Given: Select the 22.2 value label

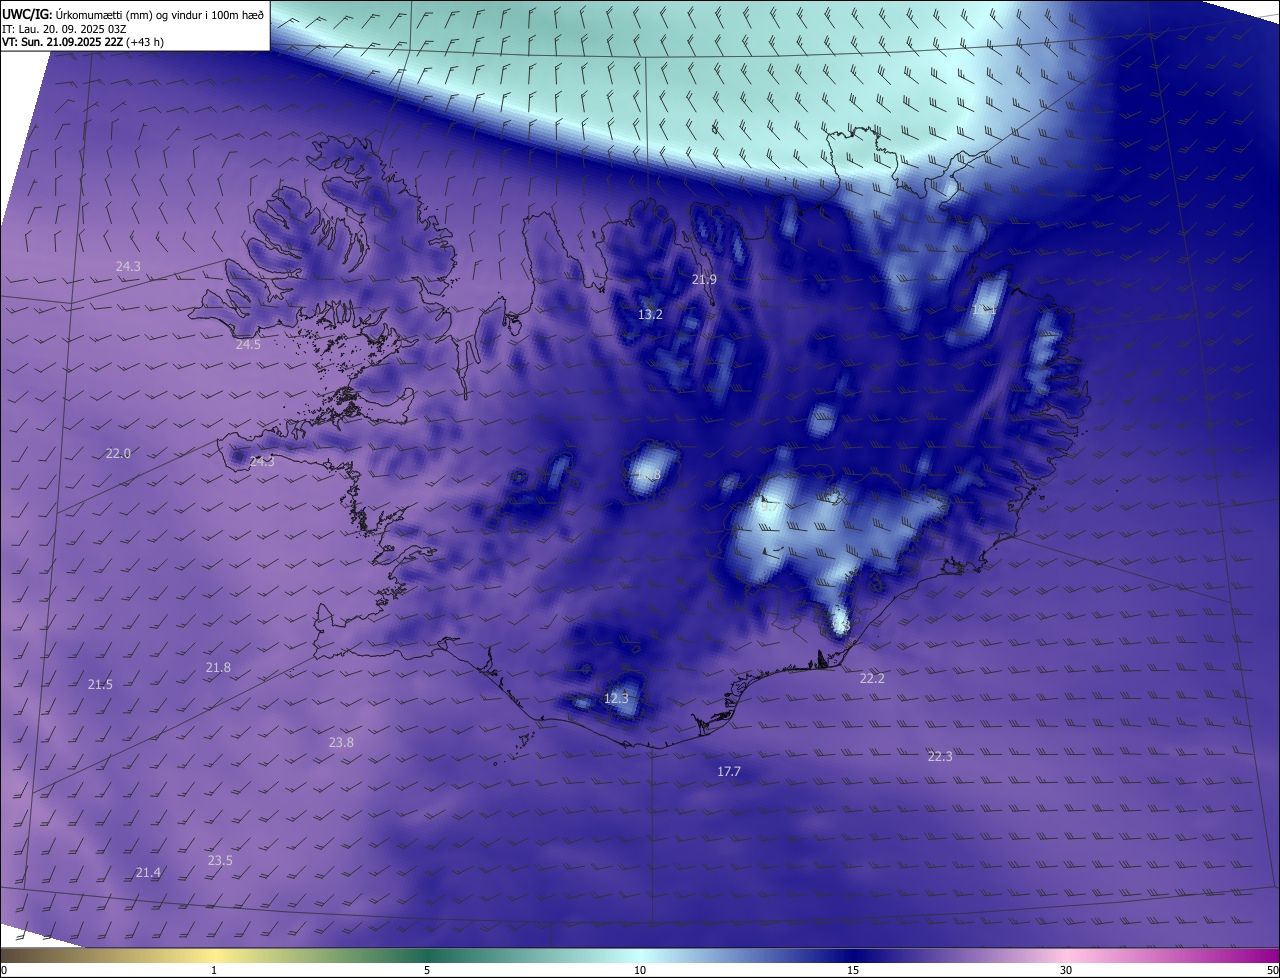Looking at the screenshot, I should tap(872, 678).
